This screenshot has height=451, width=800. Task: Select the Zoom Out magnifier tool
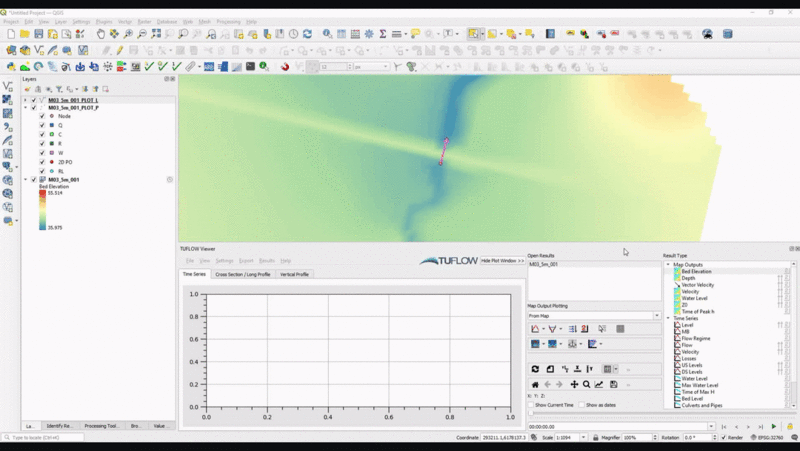tap(142, 34)
